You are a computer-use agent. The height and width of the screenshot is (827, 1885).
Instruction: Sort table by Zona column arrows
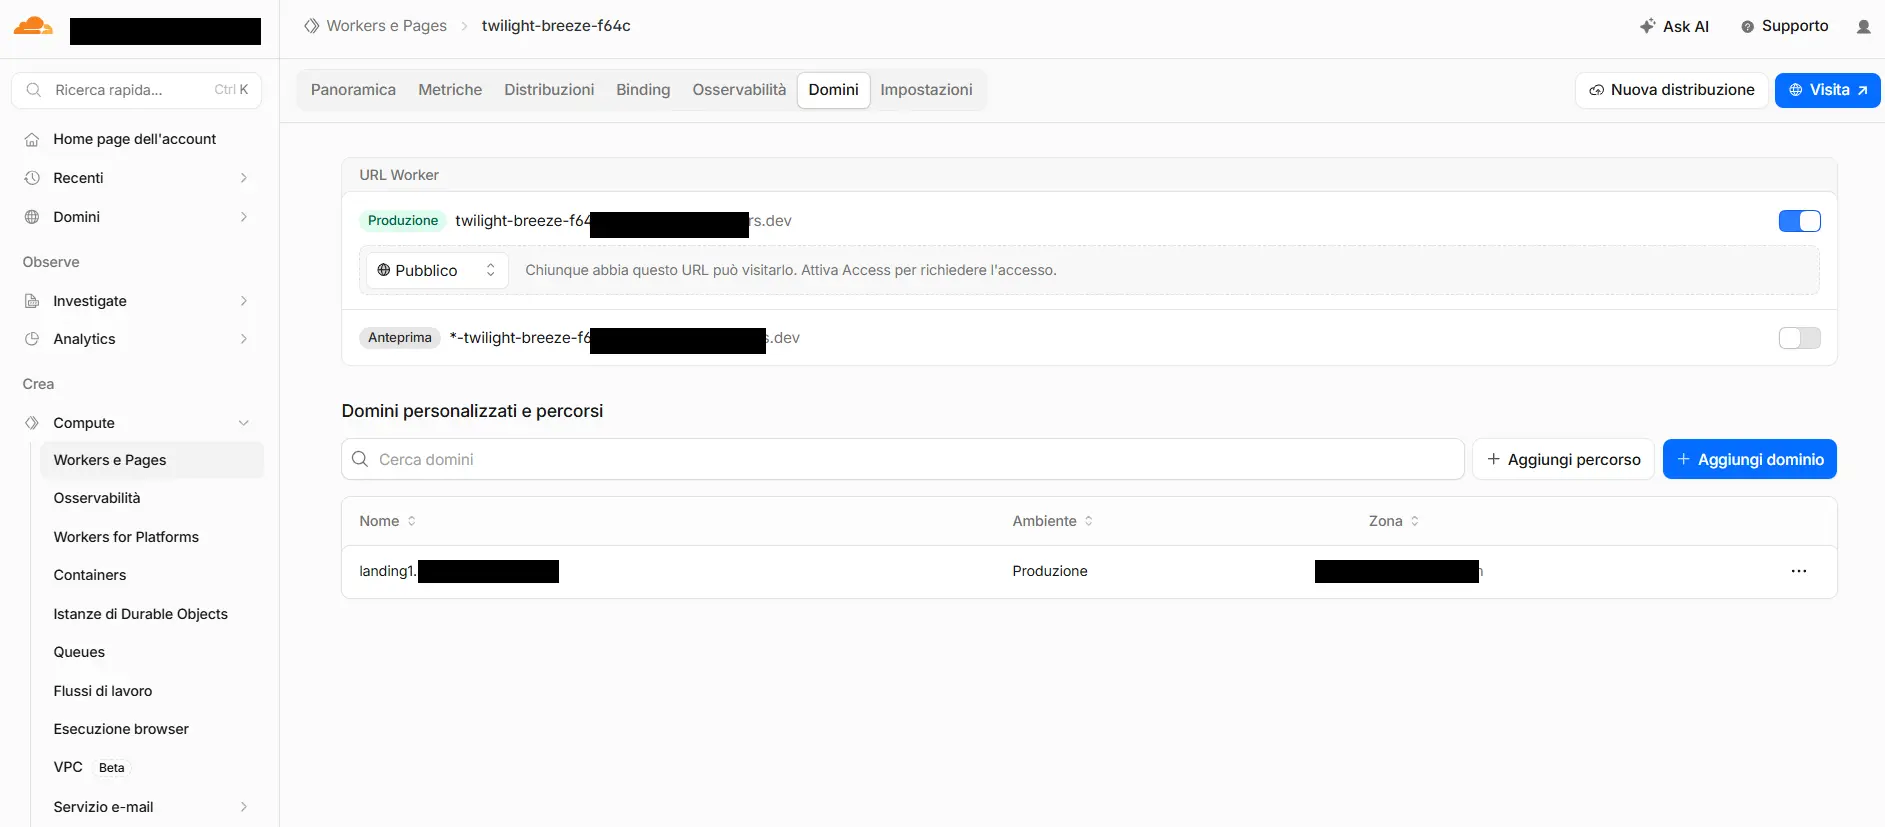pos(1414,521)
